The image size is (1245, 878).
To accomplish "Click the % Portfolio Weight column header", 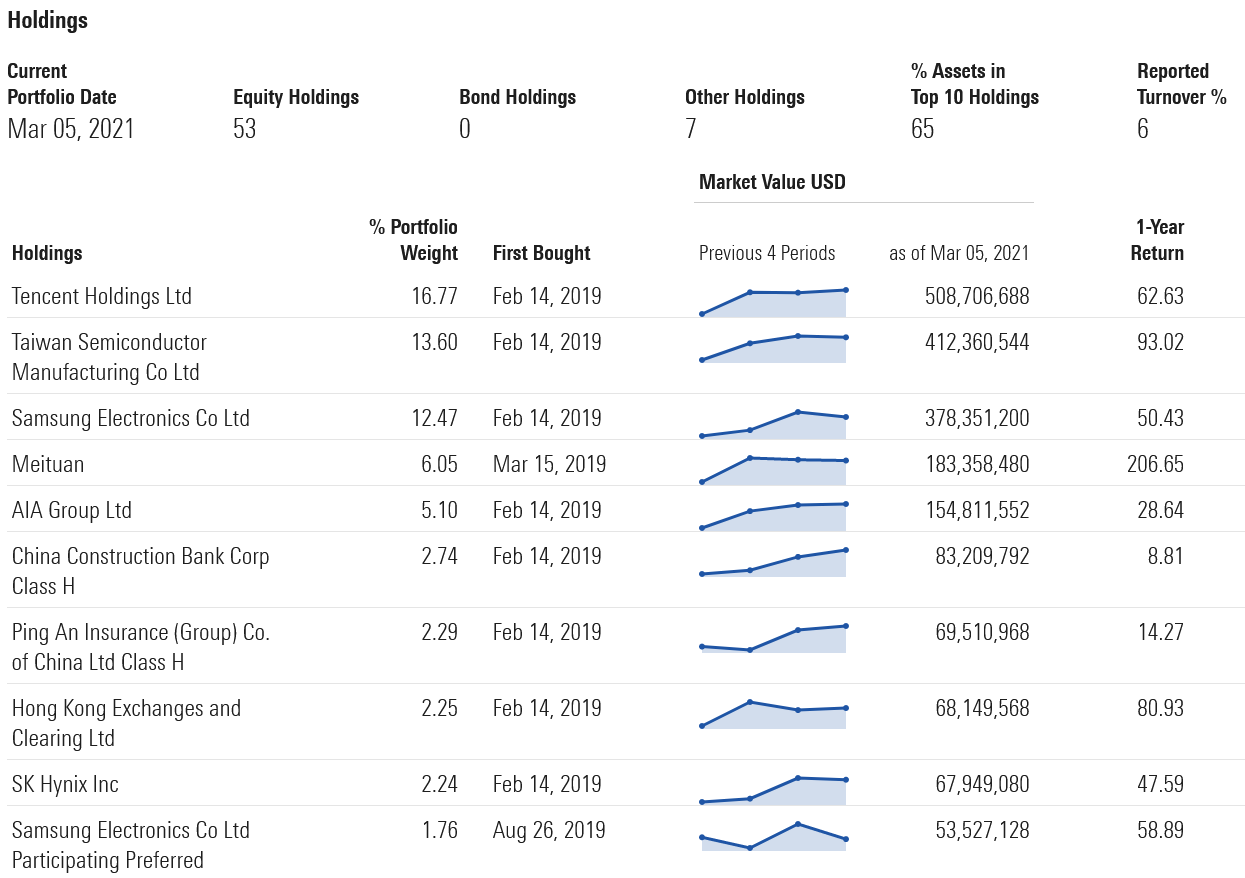I will [x=413, y=240].
